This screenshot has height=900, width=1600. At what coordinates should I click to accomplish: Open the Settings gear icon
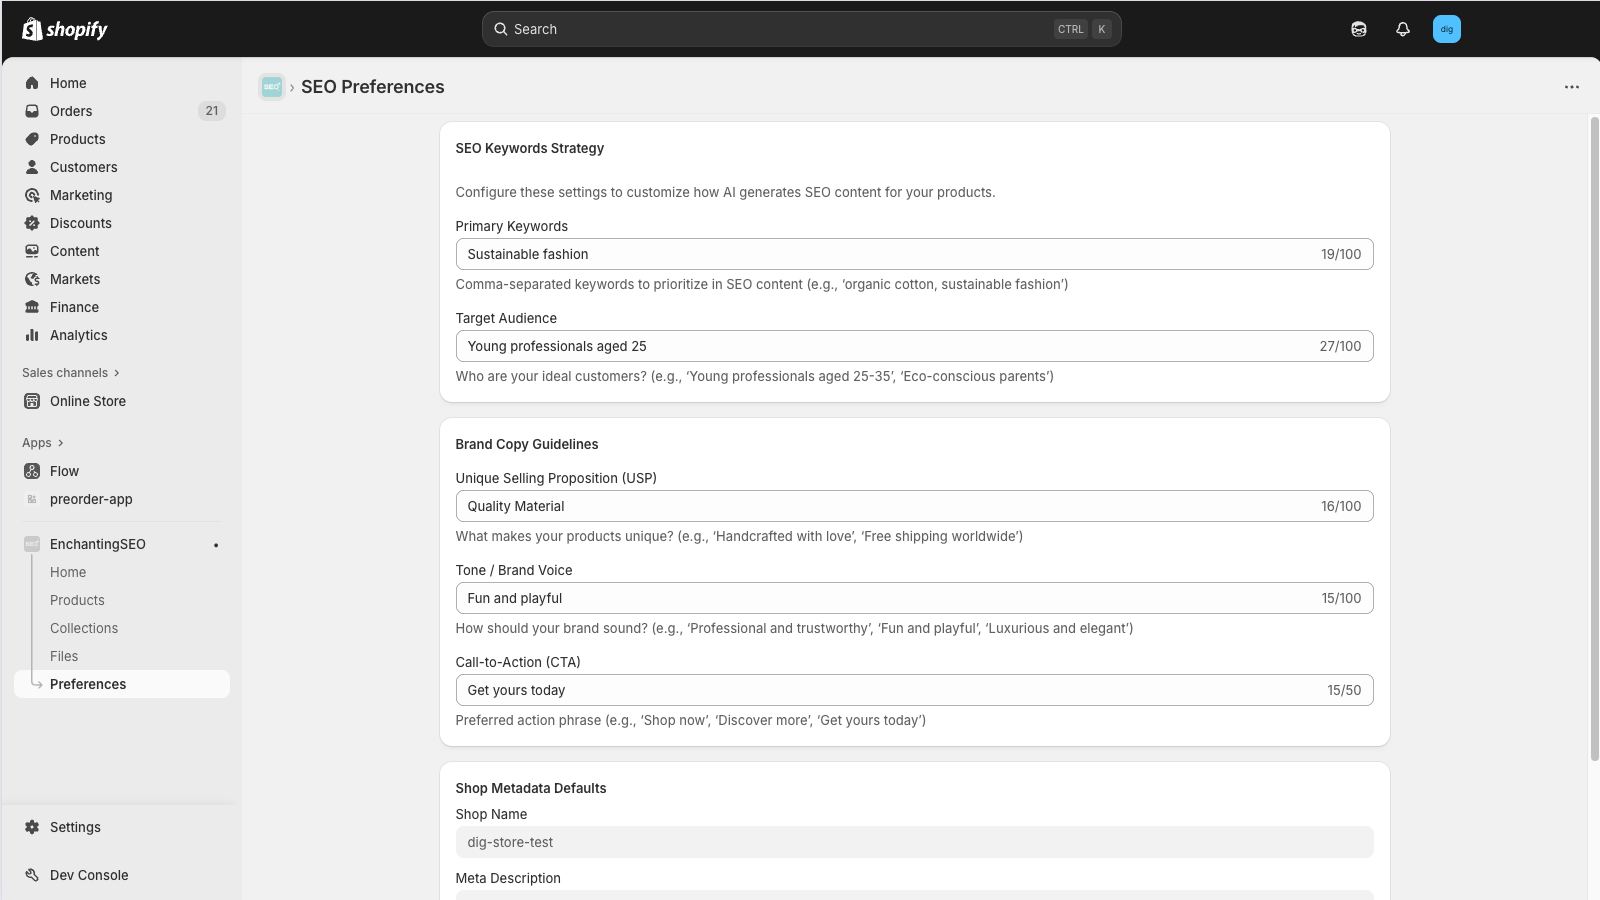(x=33, y=827)
